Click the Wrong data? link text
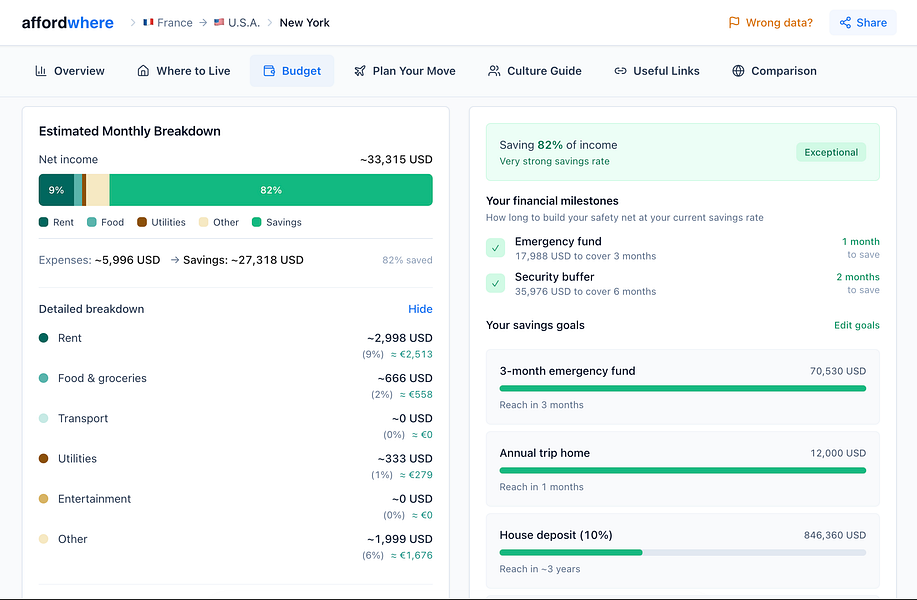The image size is (917, 600). point(779,23)
